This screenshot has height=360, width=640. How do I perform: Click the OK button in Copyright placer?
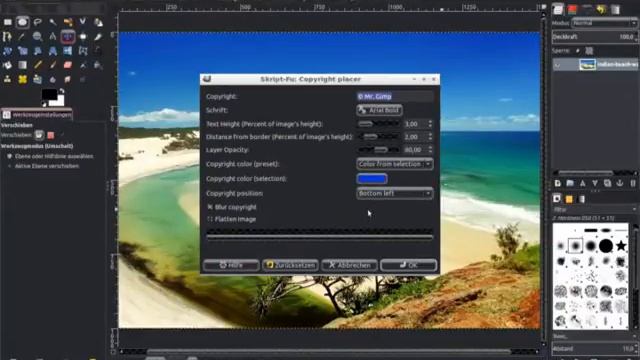408,265
